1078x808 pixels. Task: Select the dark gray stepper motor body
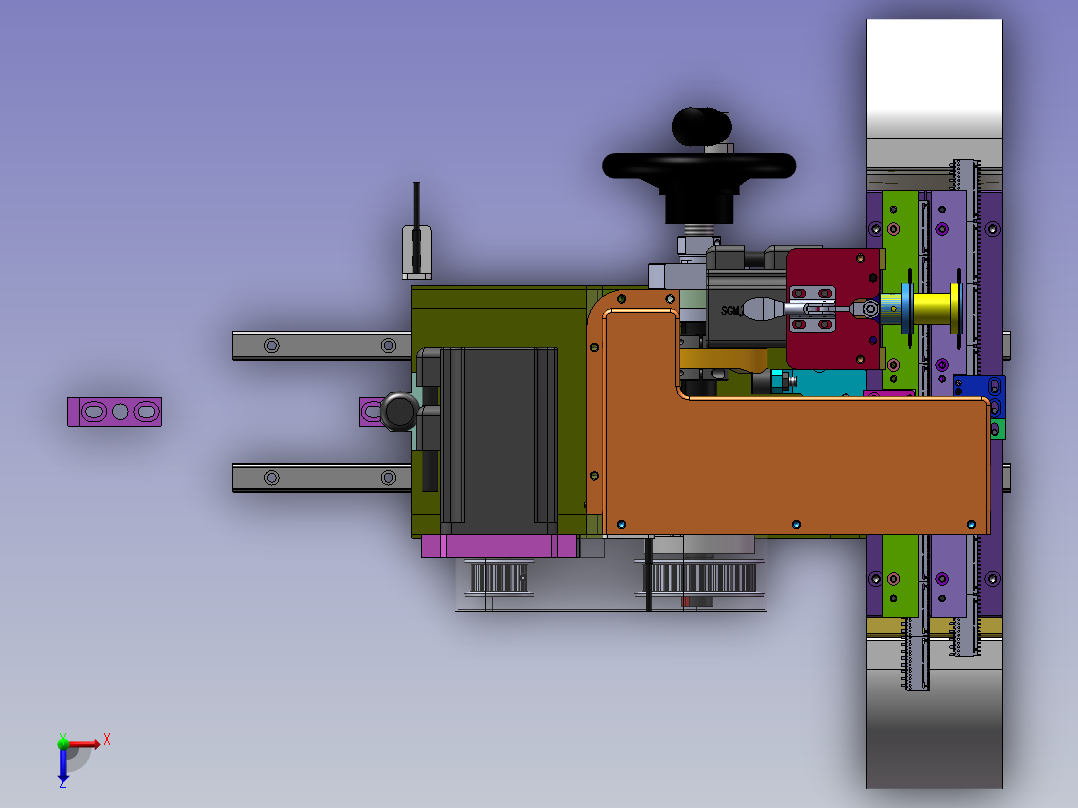[498, 440]
